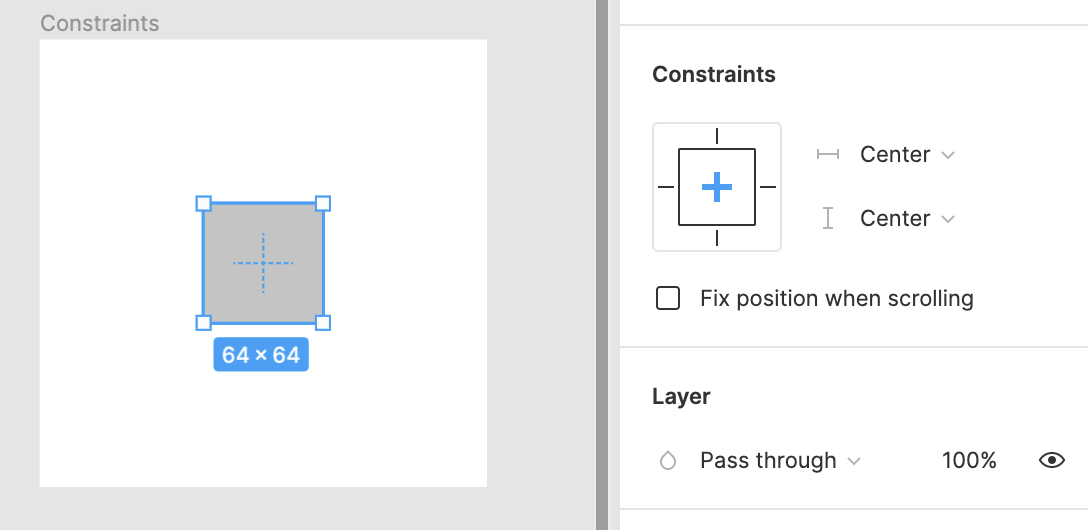Click the horizontal constraint icon
Viewport: 1088px width, 530px height.
(828, 154)
